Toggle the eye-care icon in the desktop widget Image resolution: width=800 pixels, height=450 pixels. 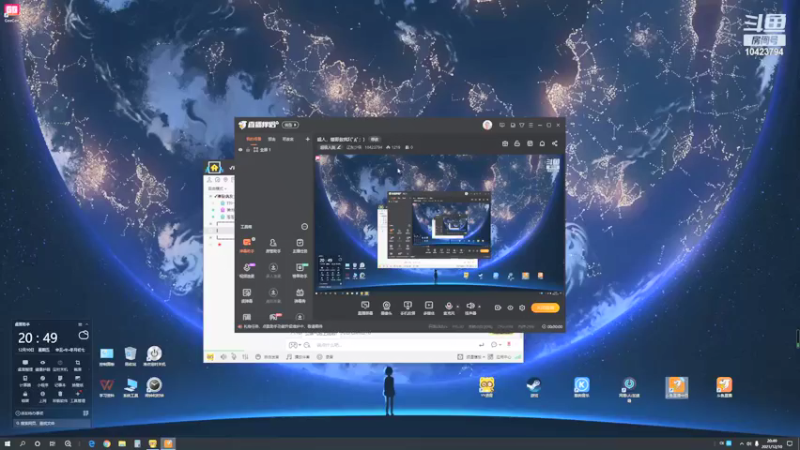coord(42,364)
